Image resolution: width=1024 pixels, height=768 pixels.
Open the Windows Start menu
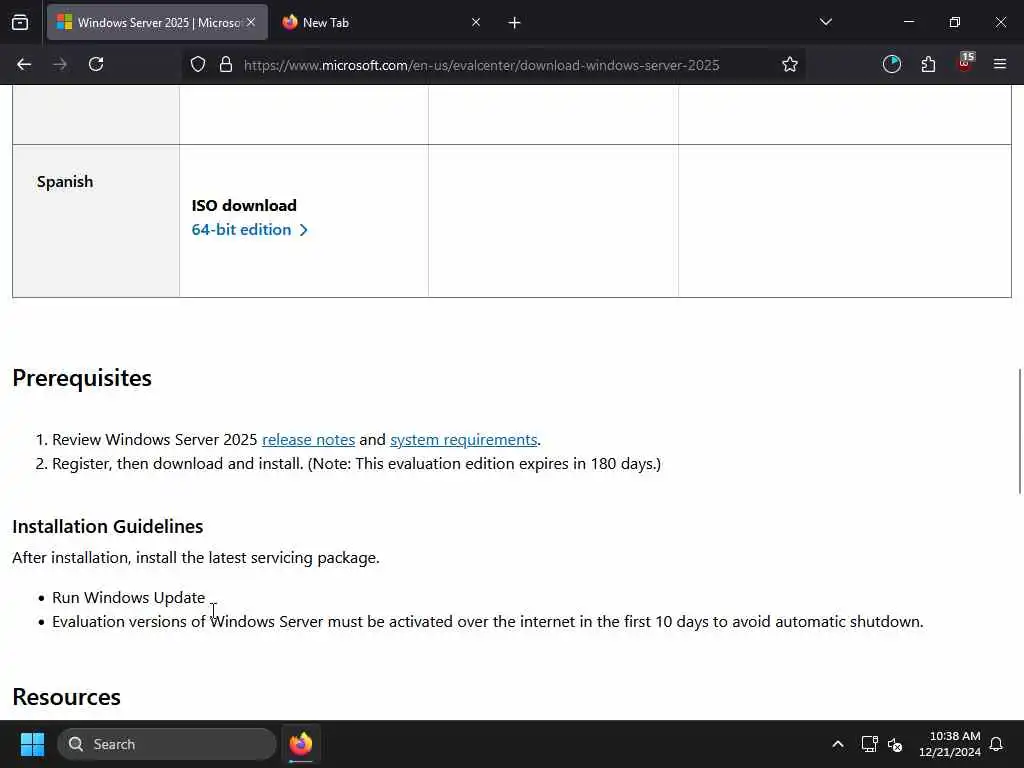32,744
